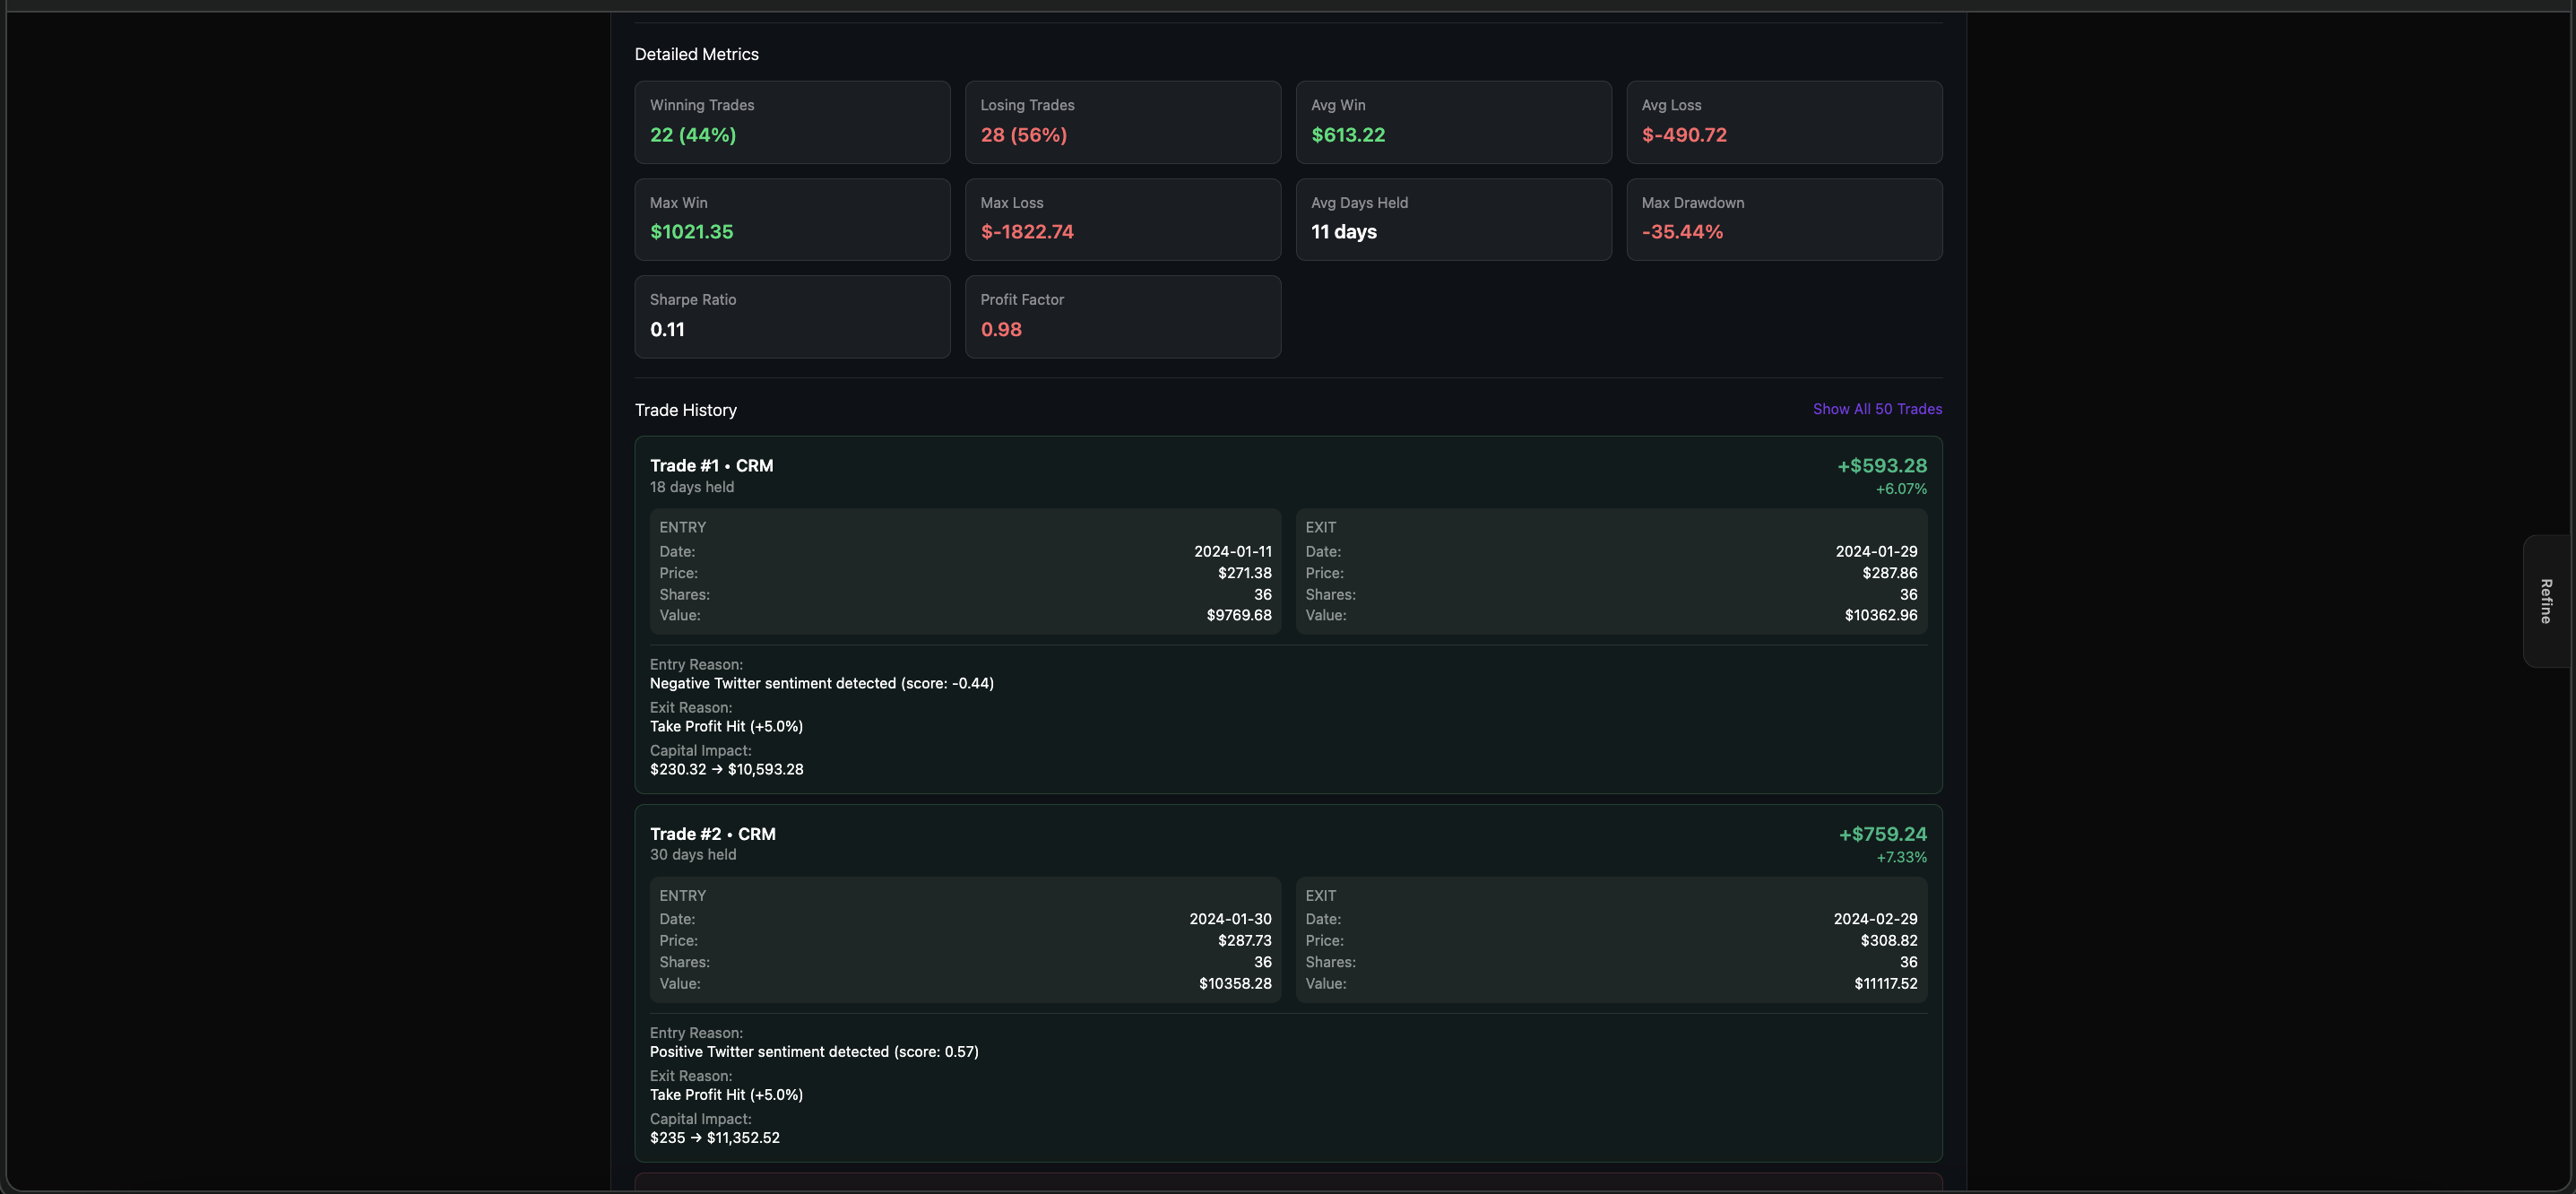
Task: Click the Max Drawdown metric card
Action: click(1783, 219)
